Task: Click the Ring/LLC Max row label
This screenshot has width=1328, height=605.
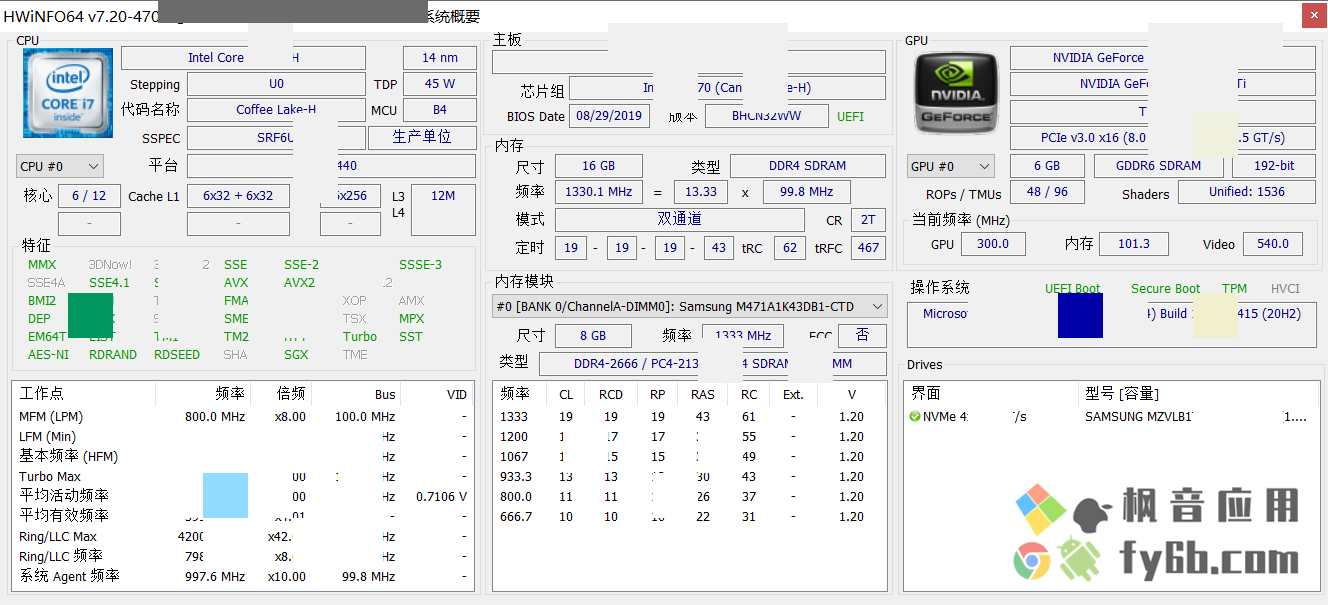Action: coord(58,537)
